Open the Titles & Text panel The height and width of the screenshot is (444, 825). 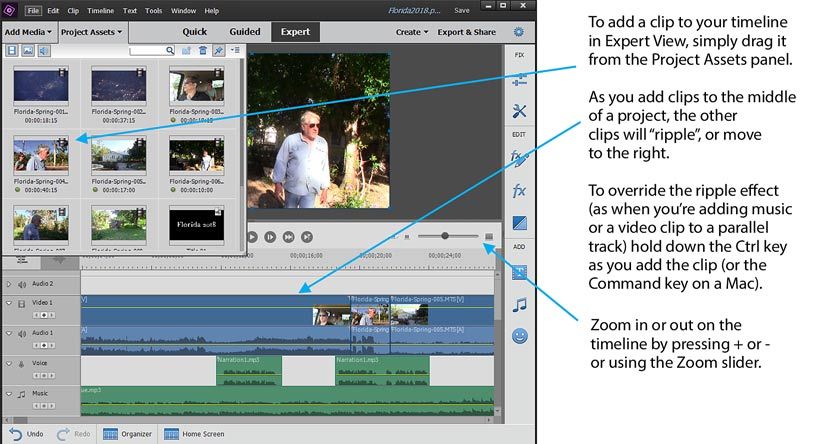coord(519,273)
